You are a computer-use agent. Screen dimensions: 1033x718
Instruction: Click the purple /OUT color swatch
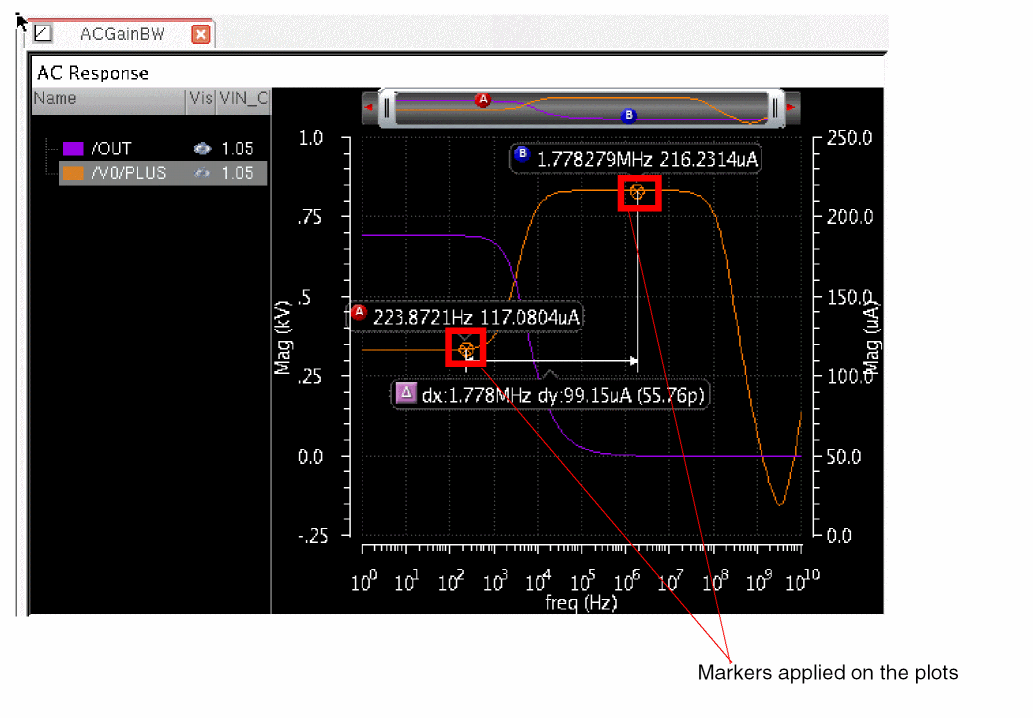73,148
